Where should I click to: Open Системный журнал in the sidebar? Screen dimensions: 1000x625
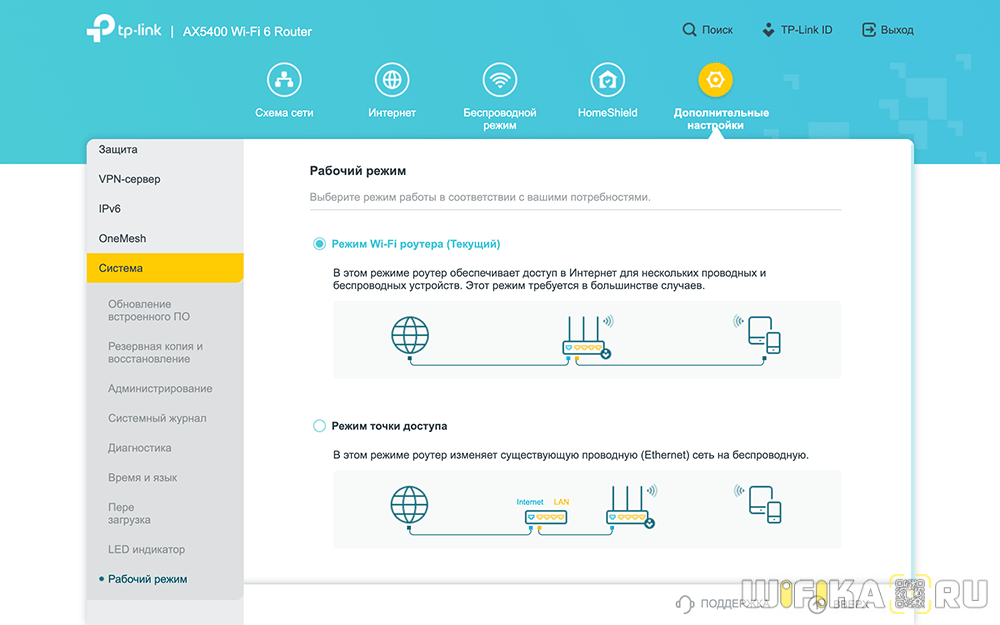pos(157,418)
